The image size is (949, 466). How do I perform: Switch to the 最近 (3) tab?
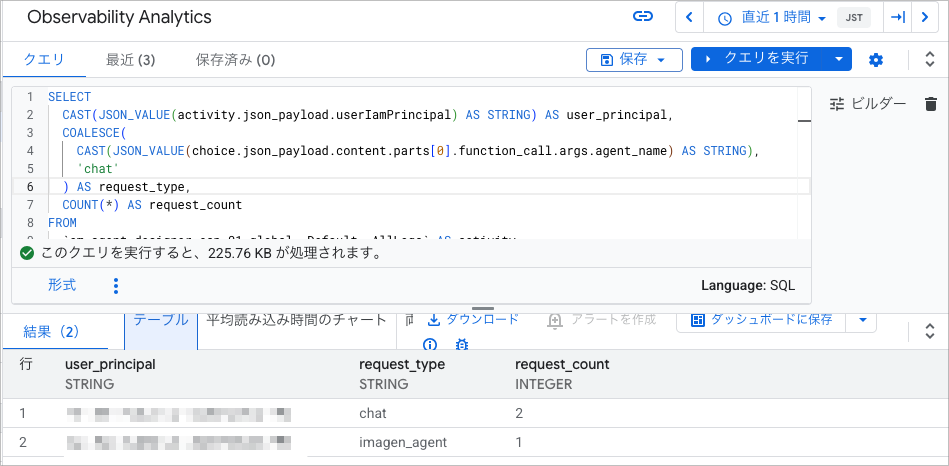click(x=130, y=60)
